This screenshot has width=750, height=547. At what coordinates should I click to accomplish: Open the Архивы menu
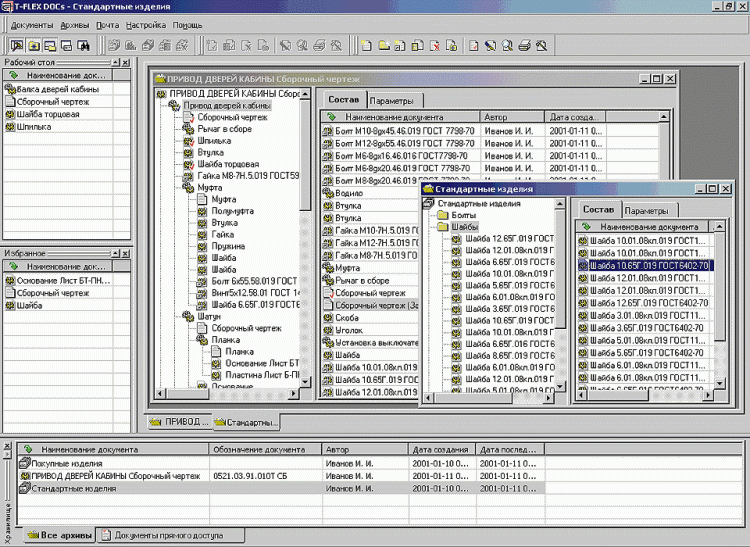(75, 25)
